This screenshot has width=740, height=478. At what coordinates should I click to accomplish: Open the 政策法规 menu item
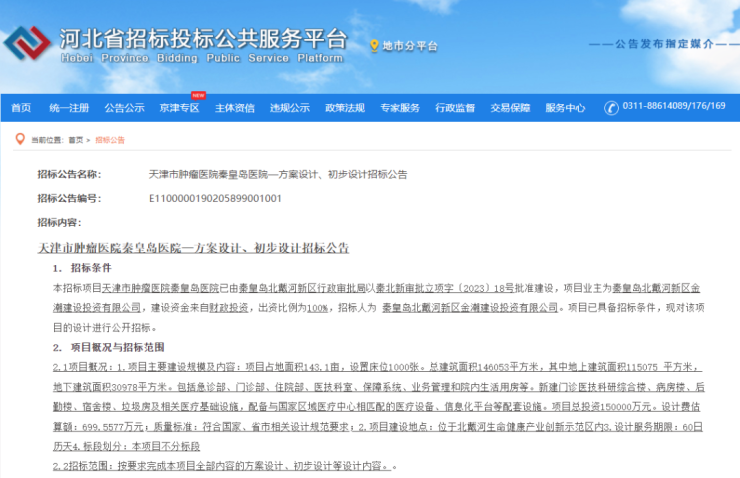pyautogui.click(x=345, y=108)
